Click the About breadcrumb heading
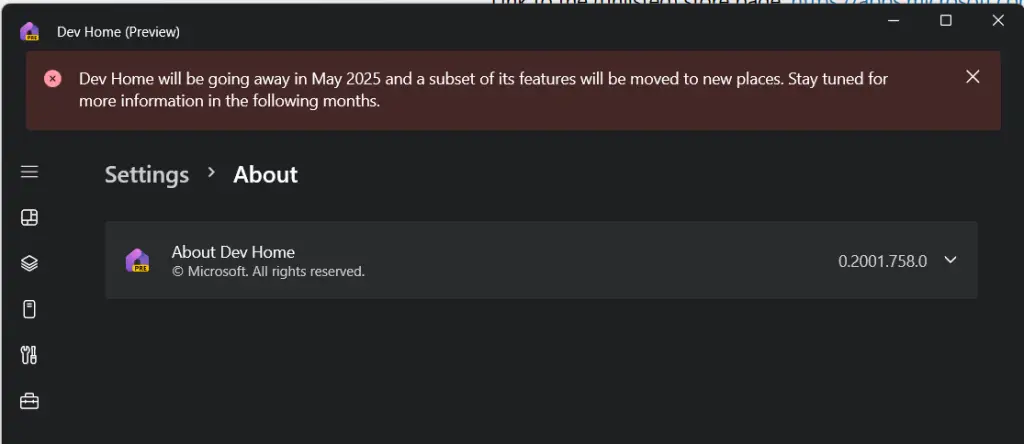 tap(265, 175)
